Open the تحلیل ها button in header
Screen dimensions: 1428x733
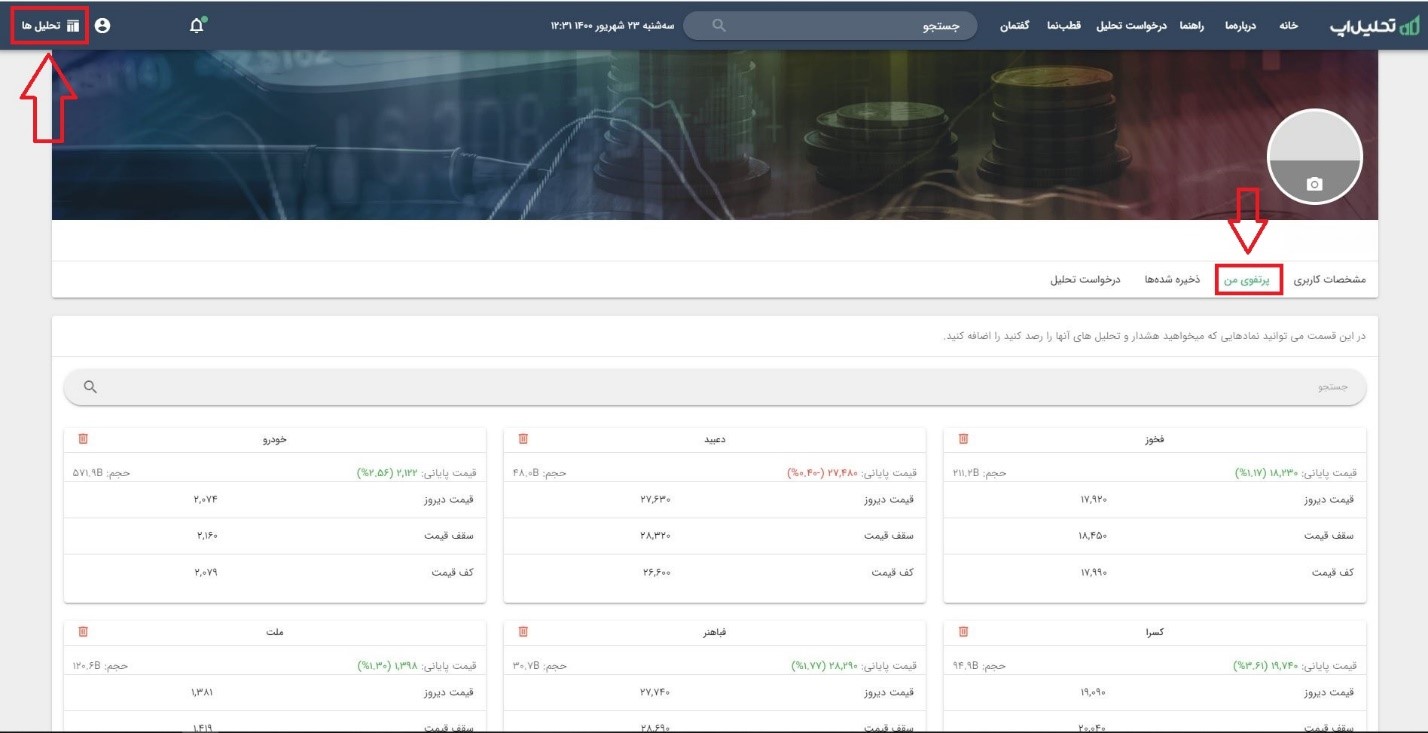[x=50, y=25]
